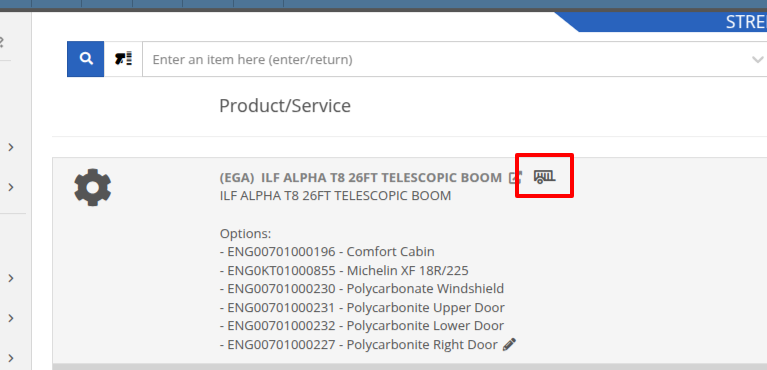767x370 pixels.
Task: Expand the fourth sidebar chevron
Action: (11, 318)
